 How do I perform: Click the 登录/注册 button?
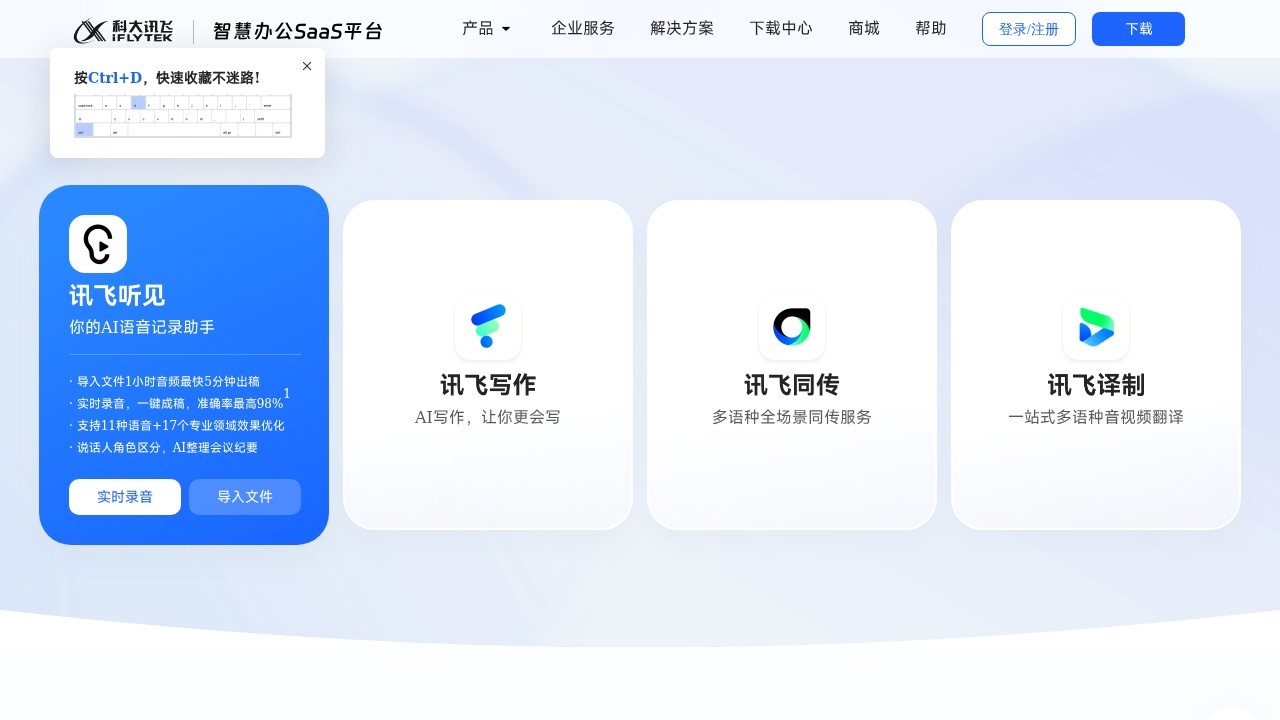[x=1029, y=29]
